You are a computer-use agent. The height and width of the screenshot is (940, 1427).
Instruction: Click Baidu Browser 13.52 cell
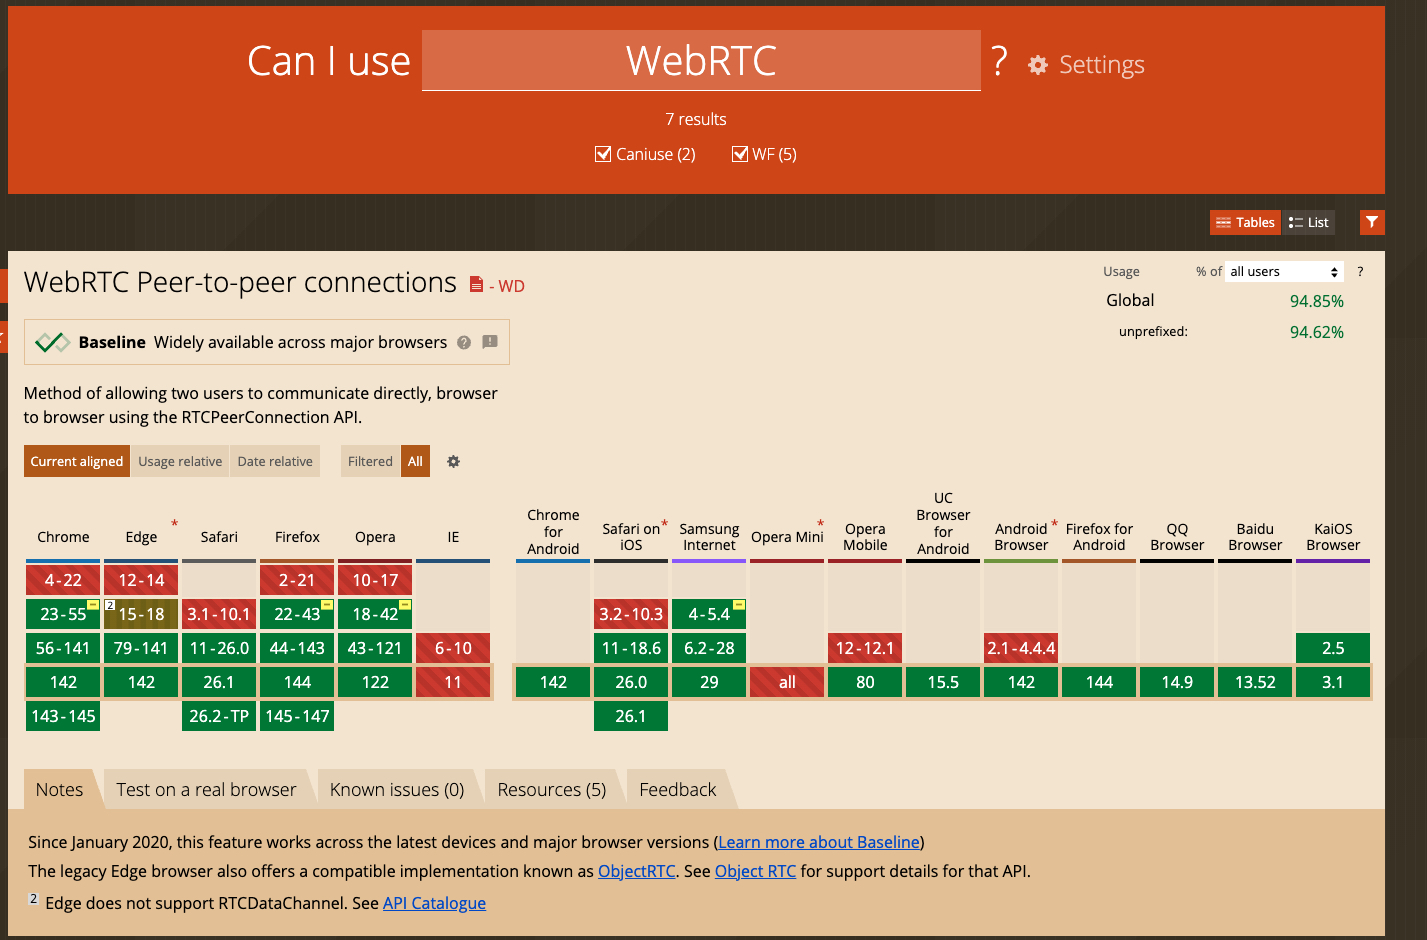pos(1255,682)
